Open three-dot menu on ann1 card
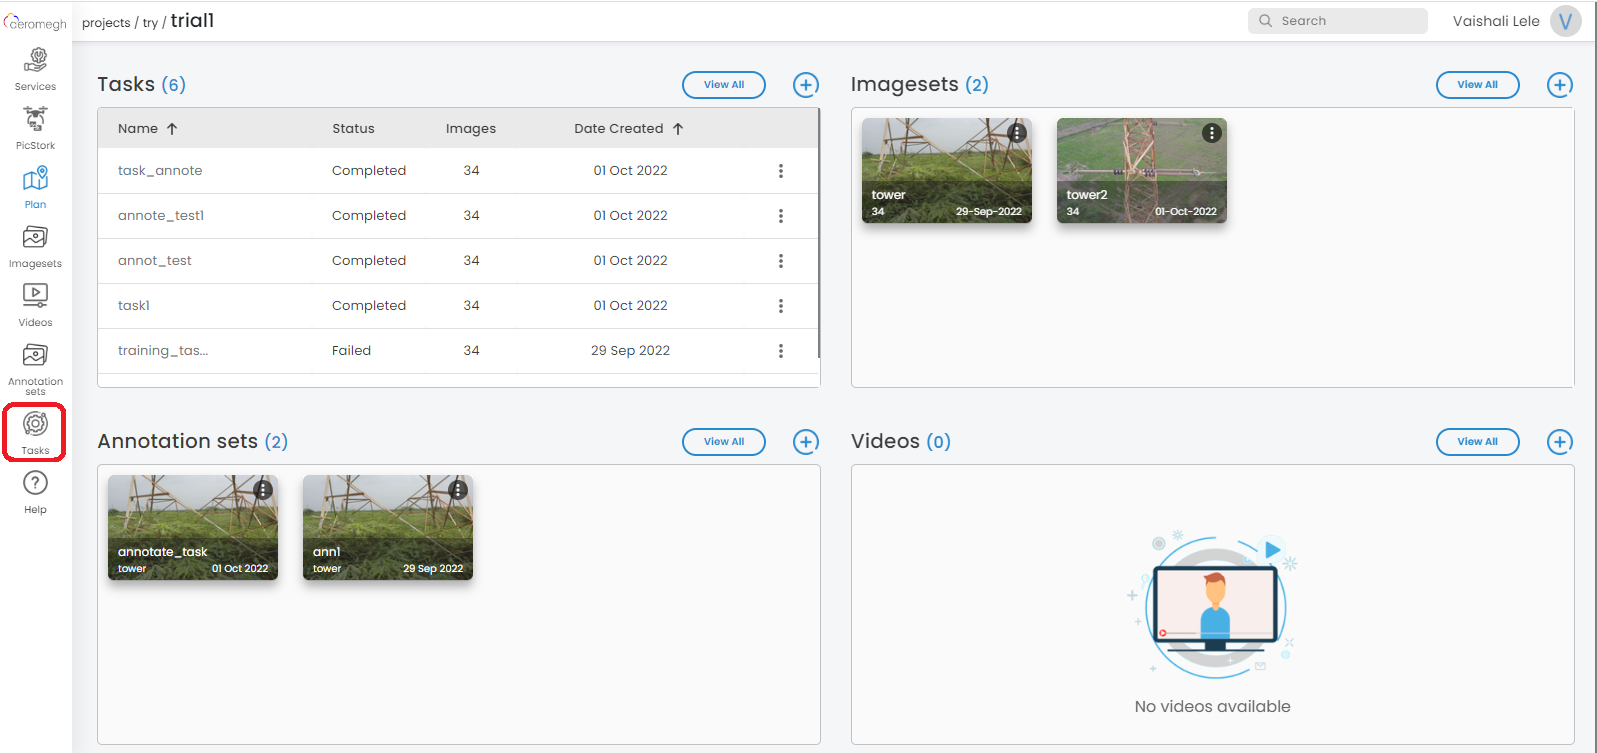The height and width of the screenshot is (753, 1597). [x=458, y=490]
